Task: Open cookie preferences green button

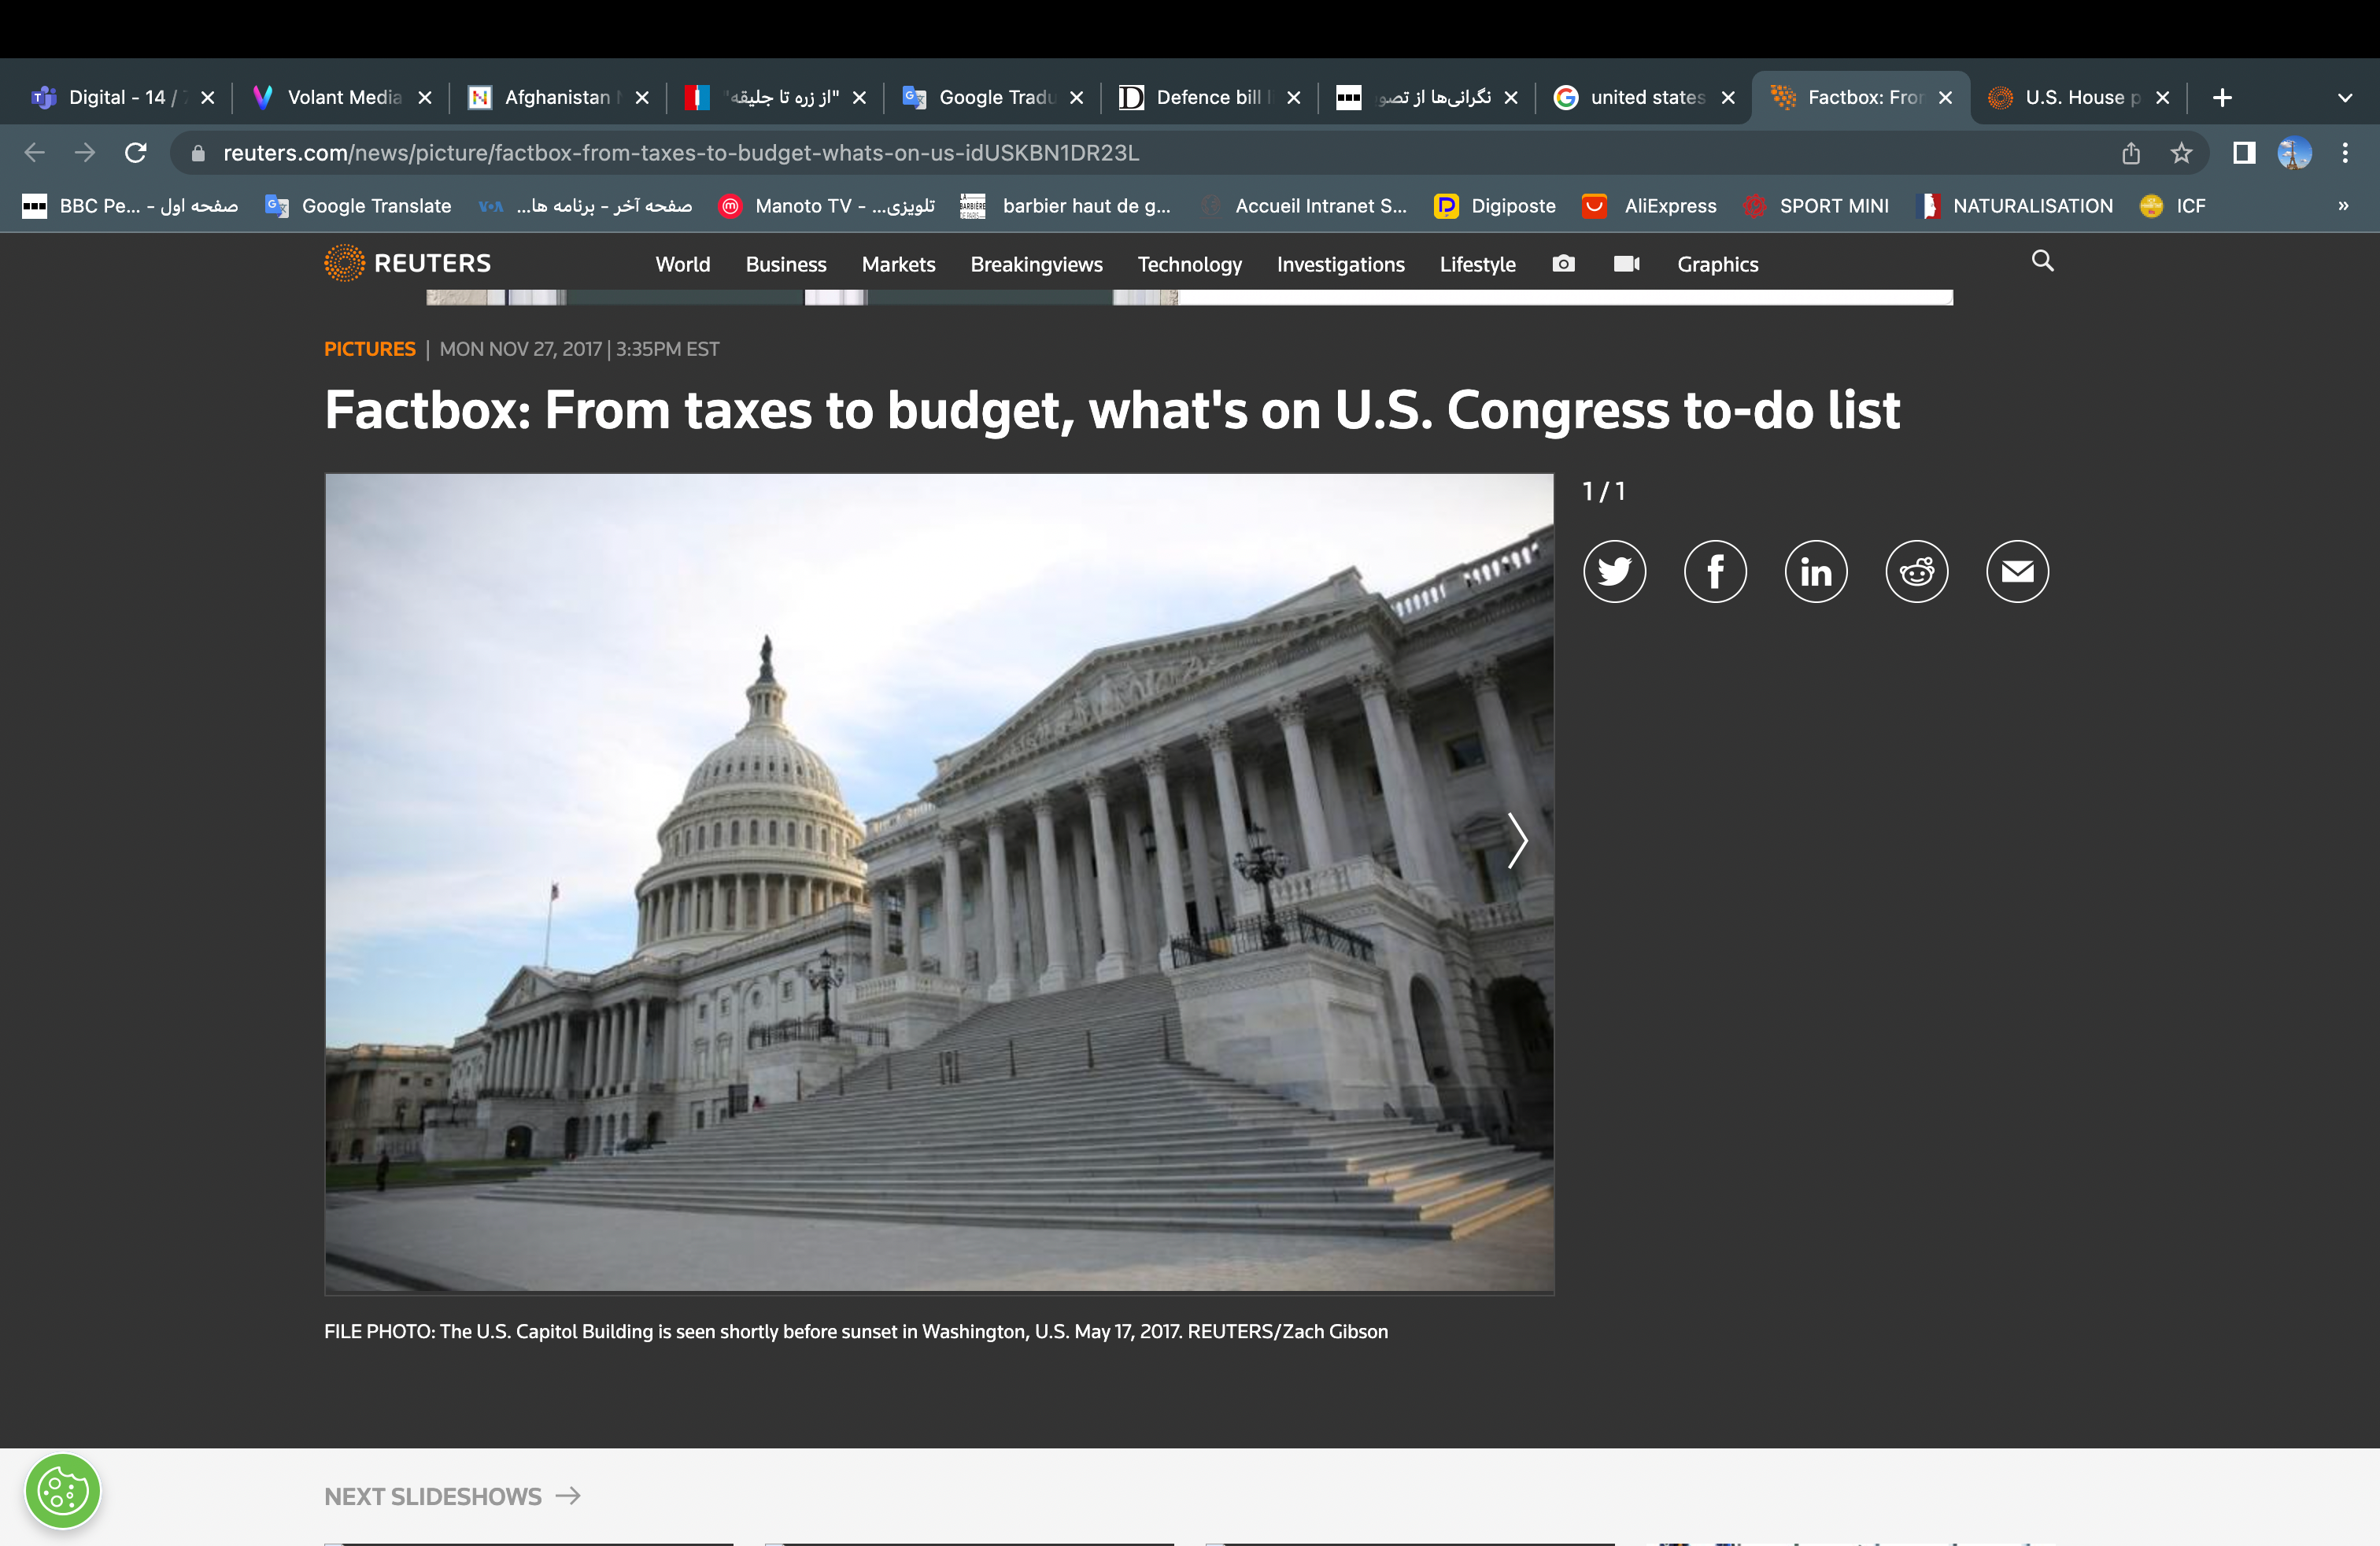Action: click(x=63, y=1491)
